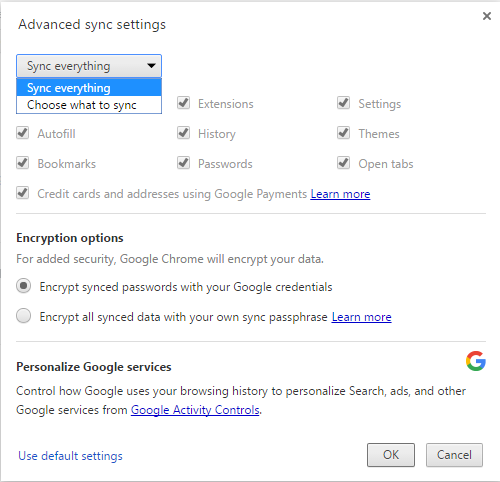Screen dimensions: 500x482
Task: Toggle the Themes checkbox
Action: pyautogui.click(x=343, y=133)
